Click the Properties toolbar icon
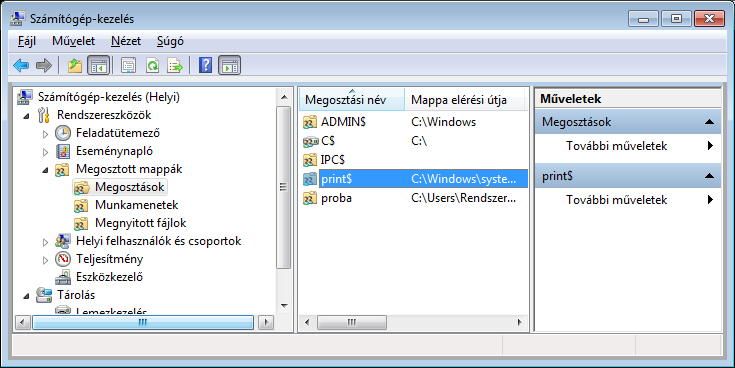 (x=128, y=65)
